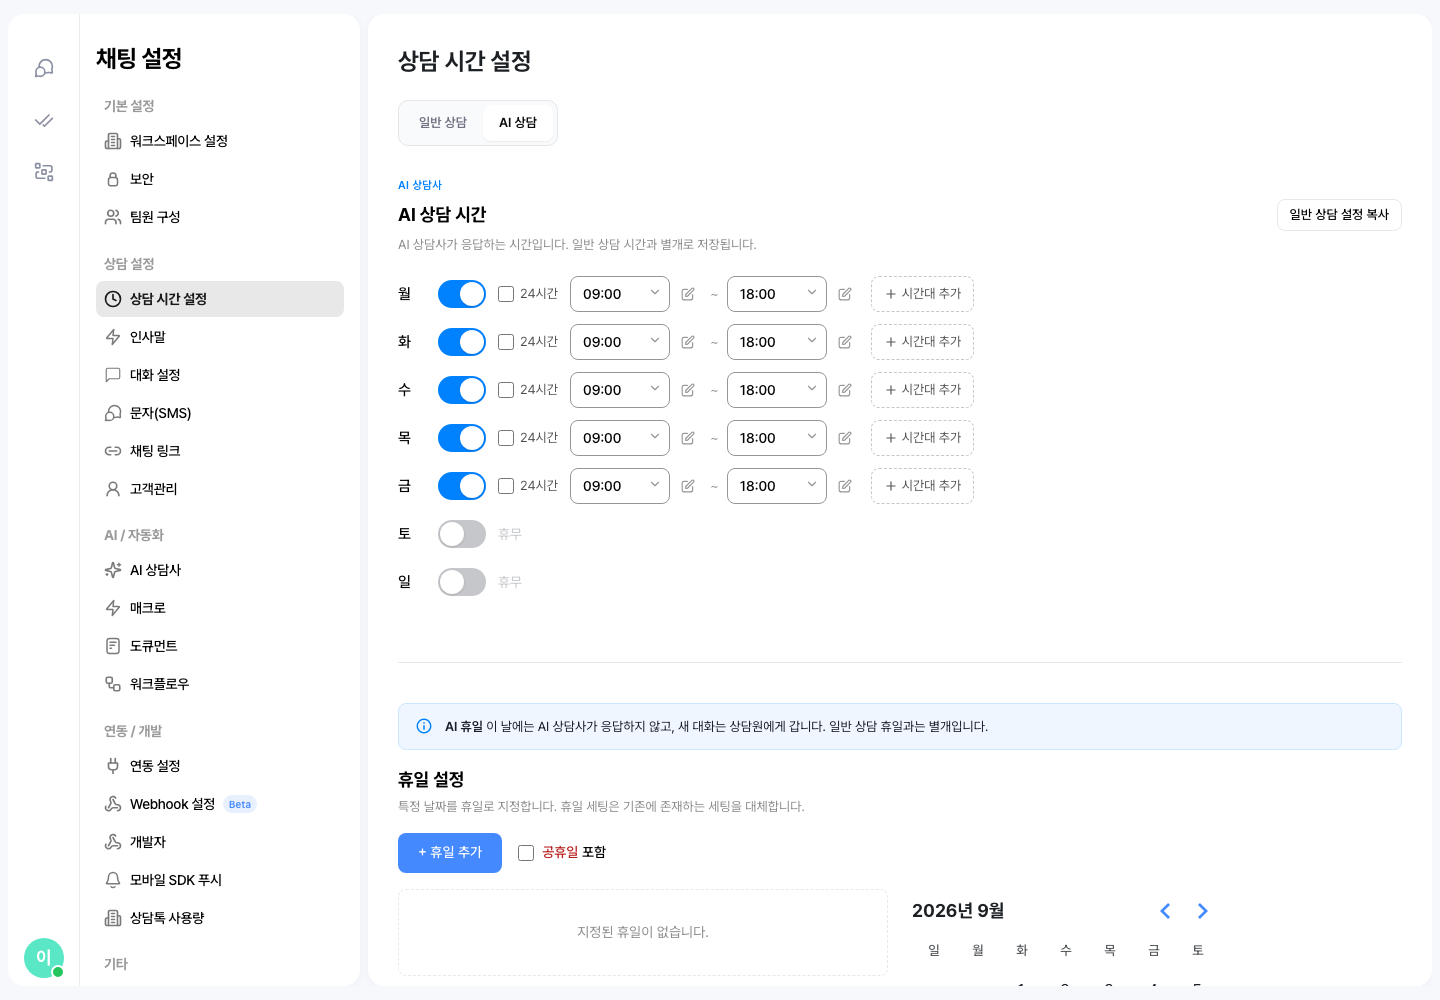The height and width of the screenshot is (1000, 1440).
Task: Click the lock icon for 보안
Action: pos(113,179)
